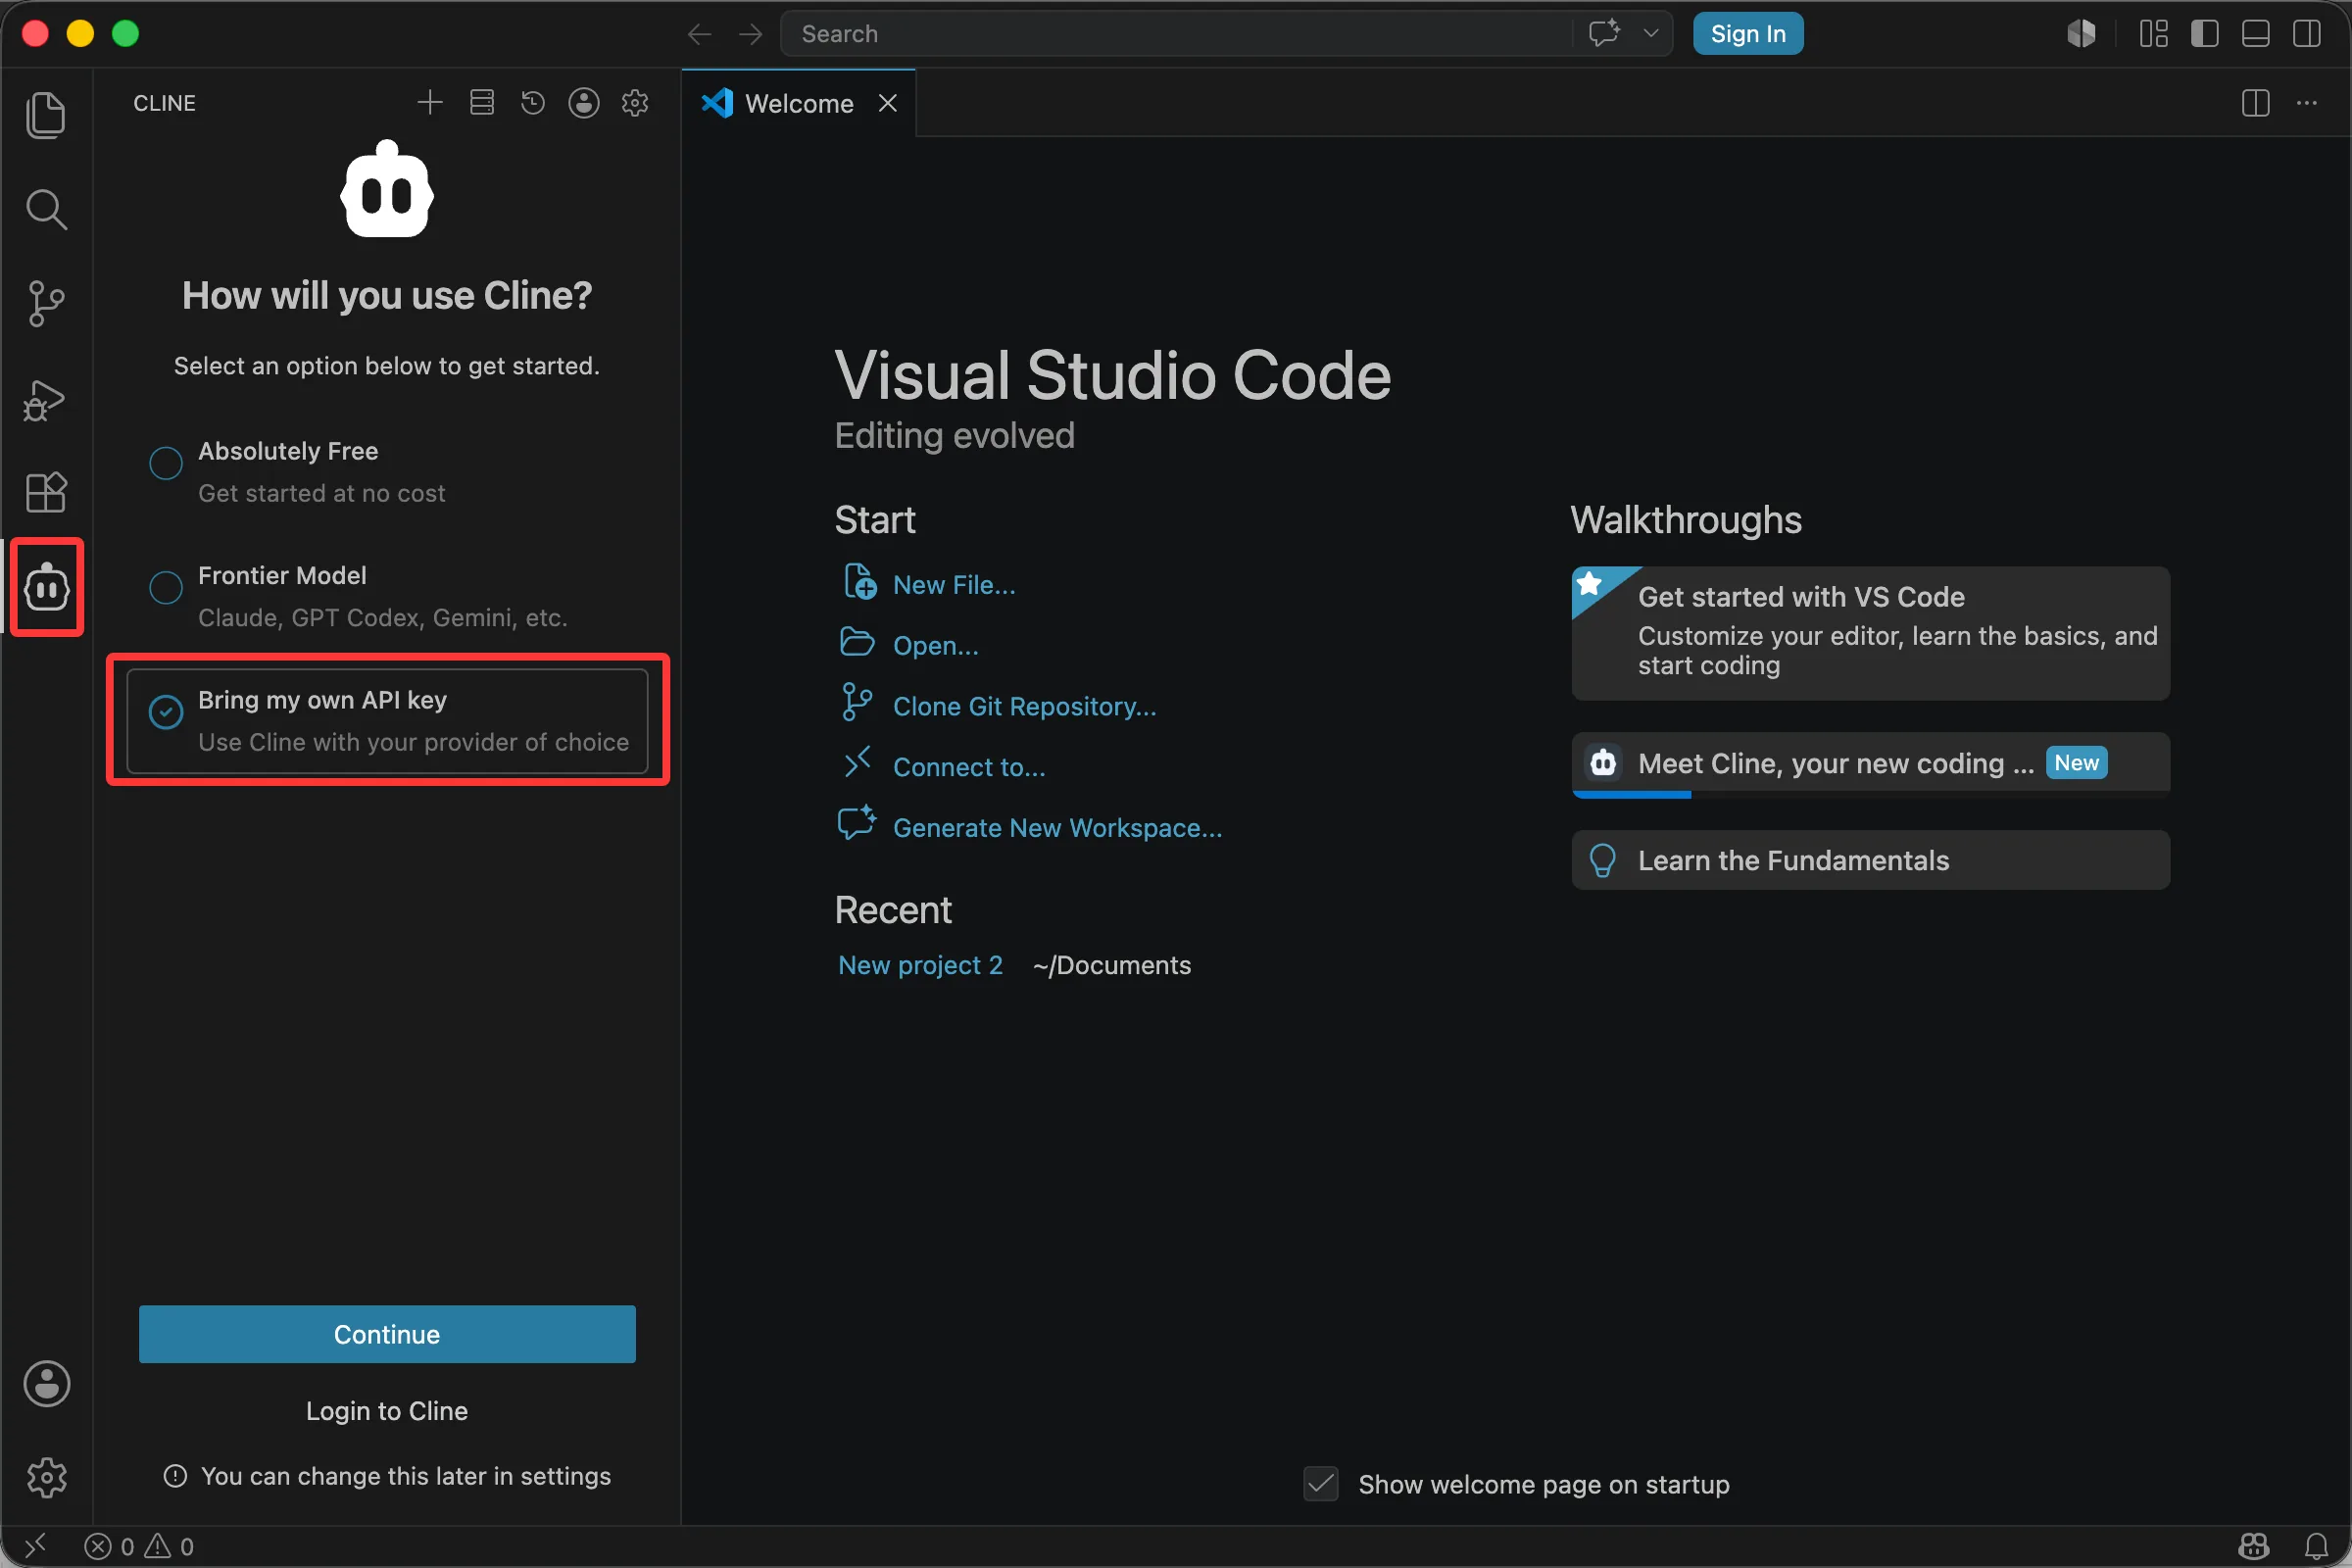Screen dimensions: 2352x1568
Task: Open Accounts icon at activity bar bottom
Action: point(46,1384)
